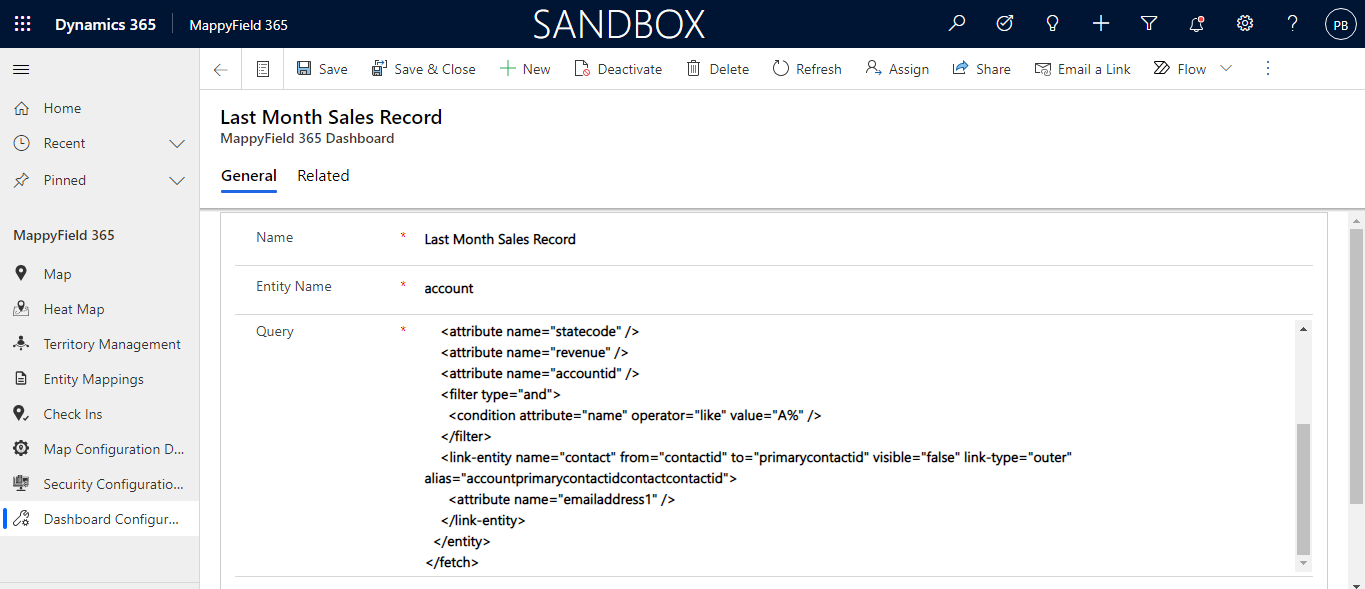Open the notifications bell icon
The width and height of the screenshot is (1365, 589).
coord(1197,24)
